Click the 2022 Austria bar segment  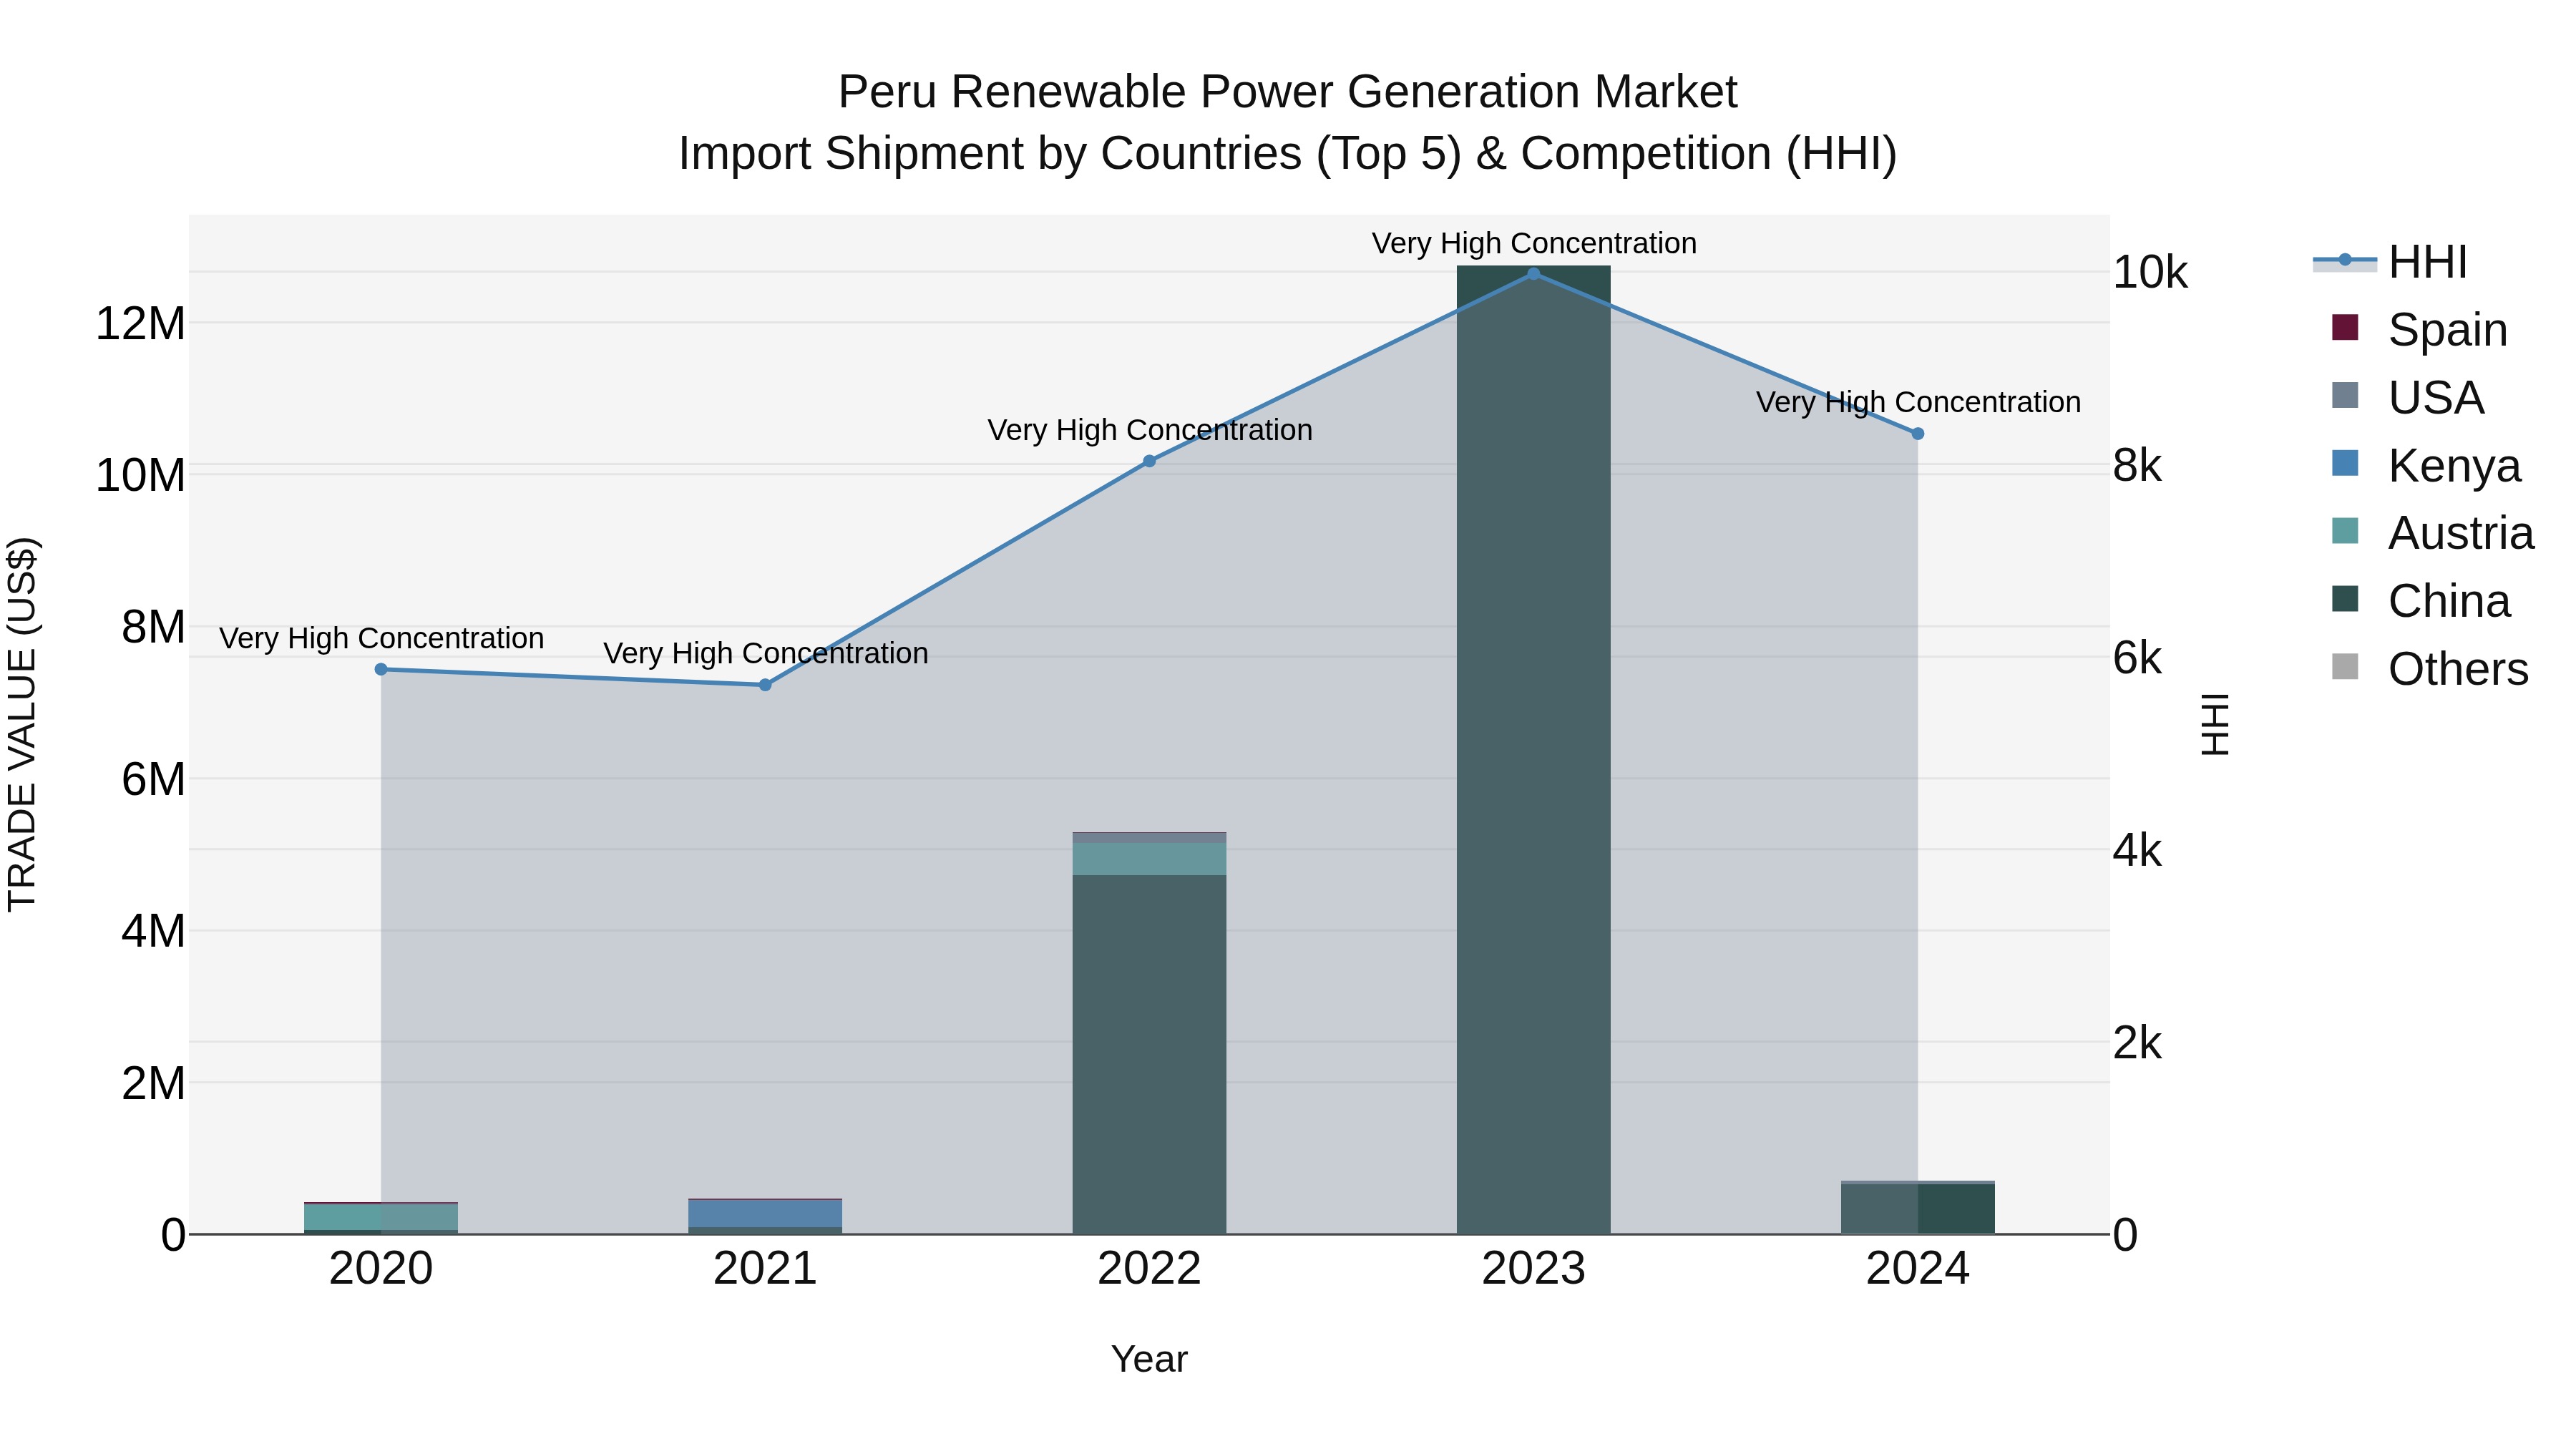point(1149,859)
